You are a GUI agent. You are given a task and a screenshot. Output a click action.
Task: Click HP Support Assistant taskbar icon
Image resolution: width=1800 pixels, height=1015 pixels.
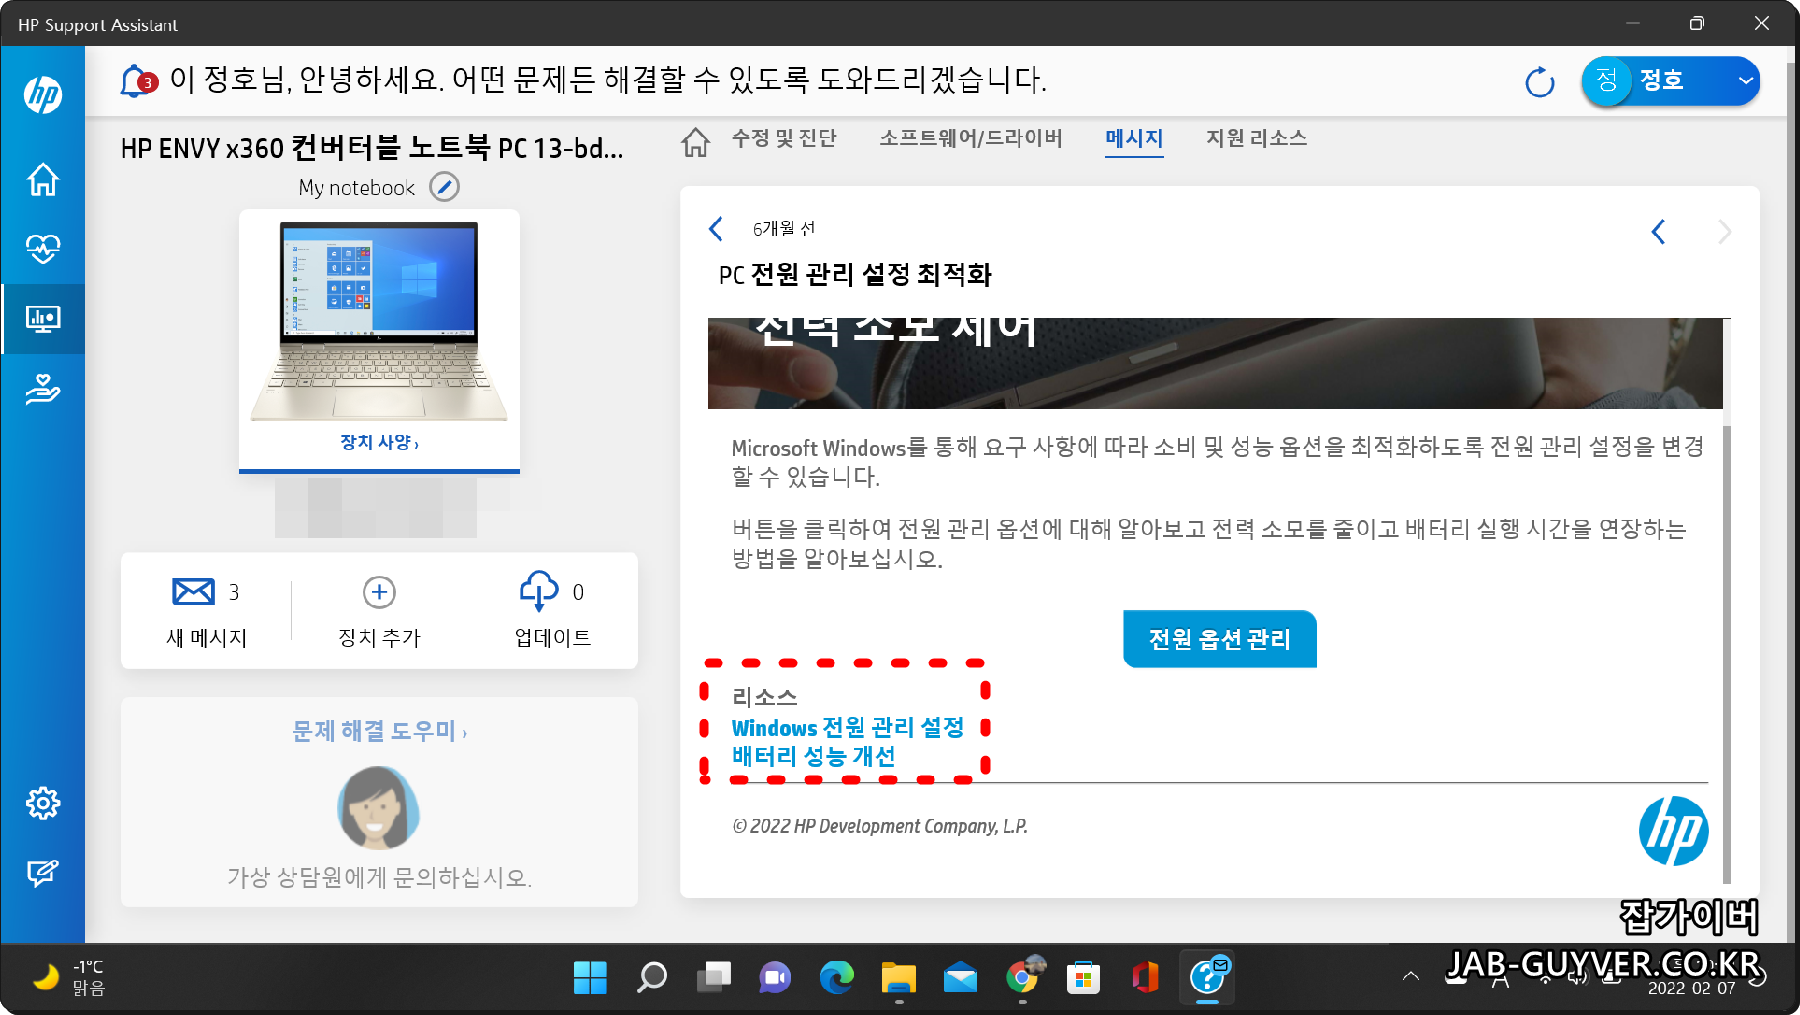click(1208, 977)
